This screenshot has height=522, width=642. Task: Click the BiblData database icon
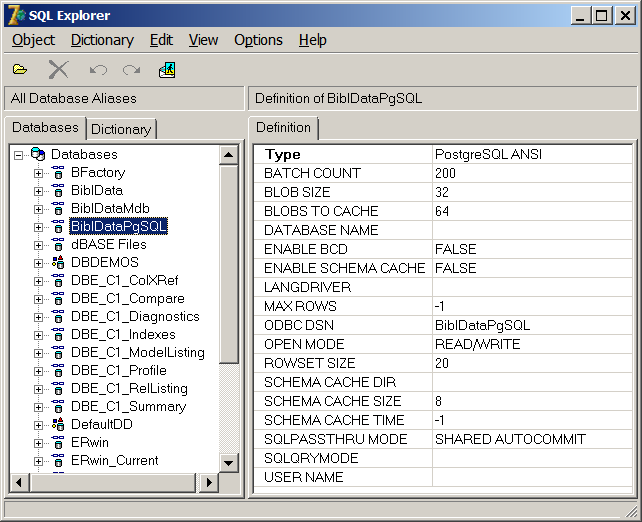coord(58,190)
